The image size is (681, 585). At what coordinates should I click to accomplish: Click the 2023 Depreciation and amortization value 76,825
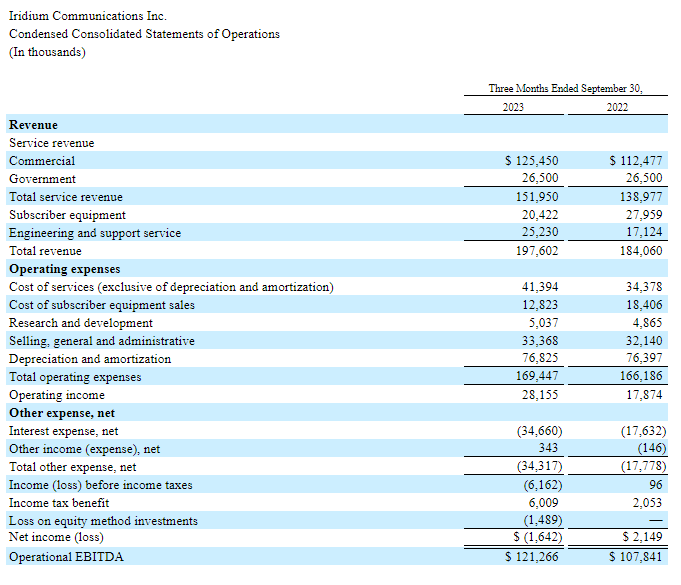[541, 359]
